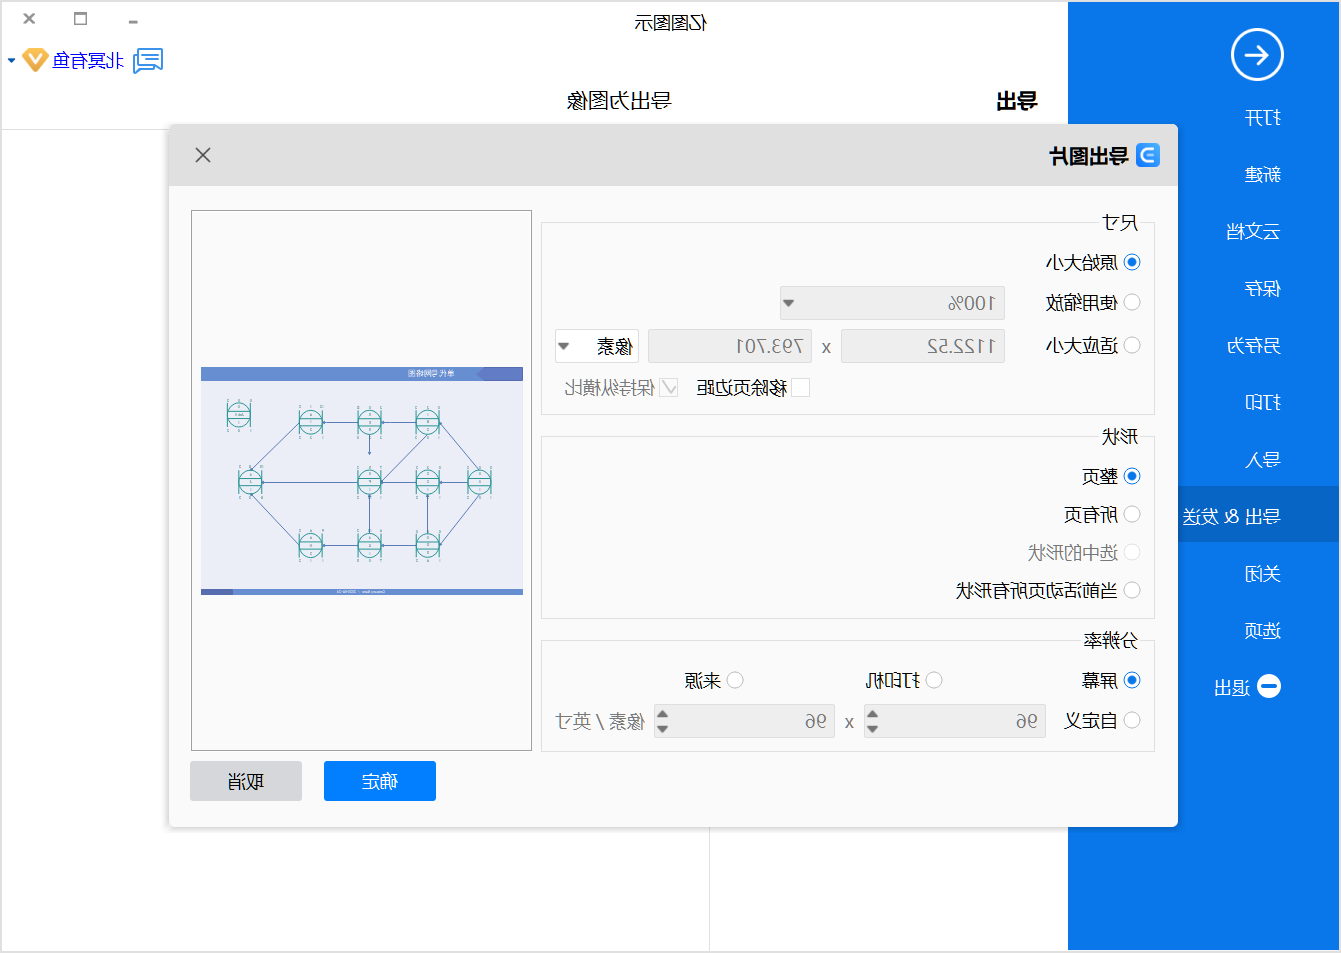Click 导出为图像 heading text
The height and width of the screenshot is (953, 1341).
coord(619,100)
